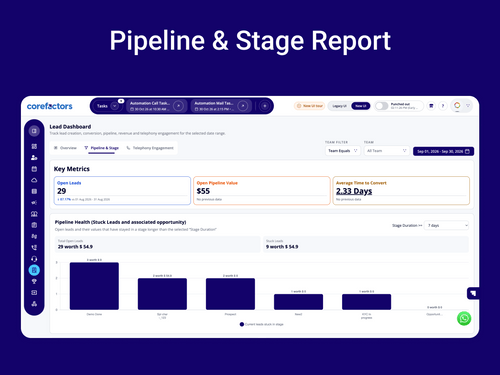This screenshot has height=375, width=500.
Task: Click the New UI tour button
Action: coord(309,106)
